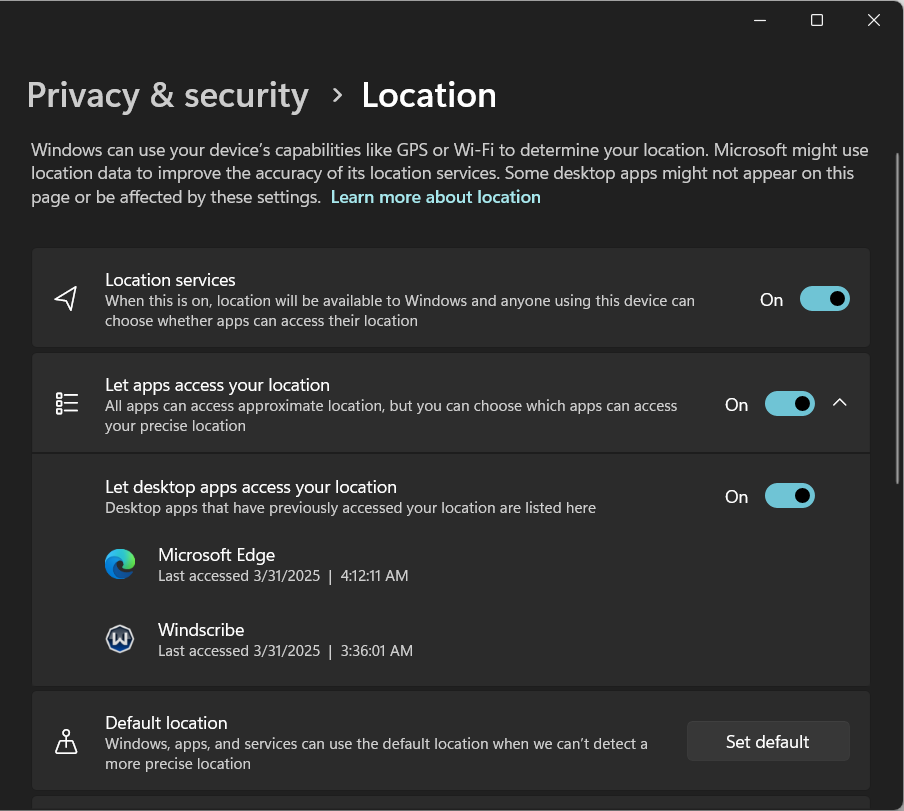
Task: Click the Default location map pin icon
Action: tap(66, 742)
